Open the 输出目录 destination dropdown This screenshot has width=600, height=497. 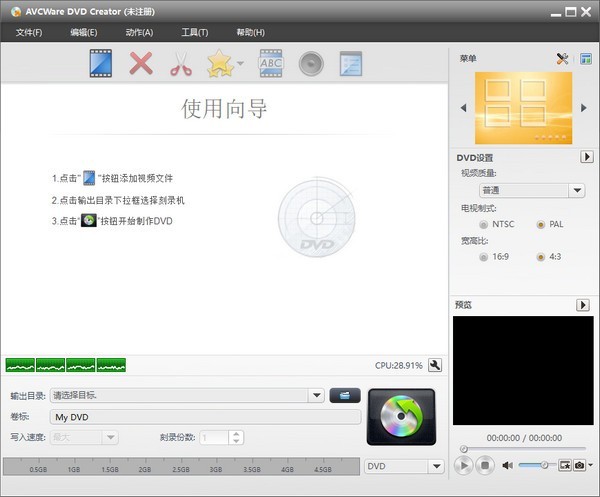(x=316, y=395)
